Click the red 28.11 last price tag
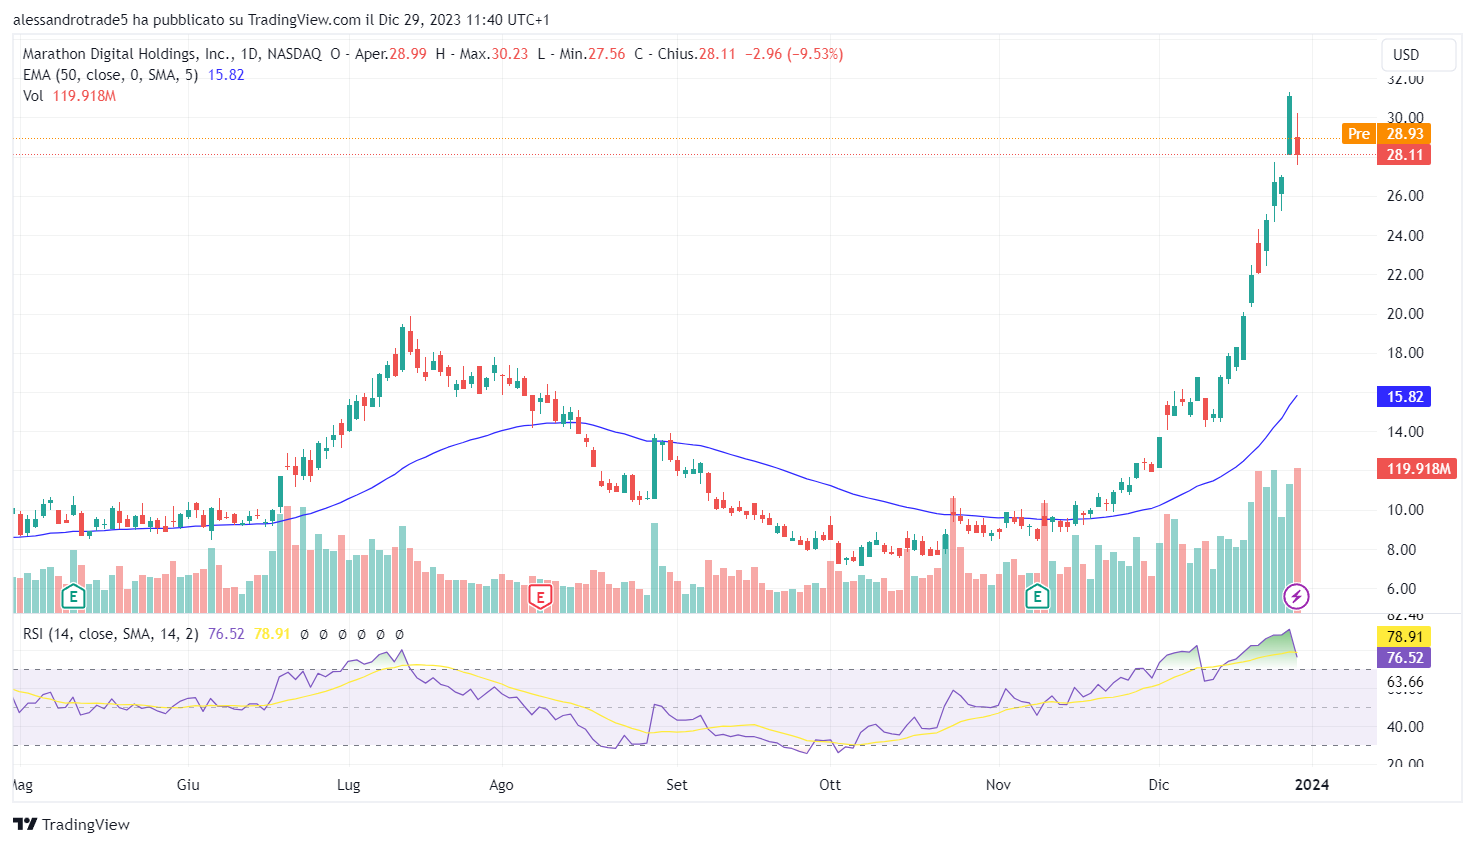The width and height of the screenshot is (1475, 846). point(1404,155)
